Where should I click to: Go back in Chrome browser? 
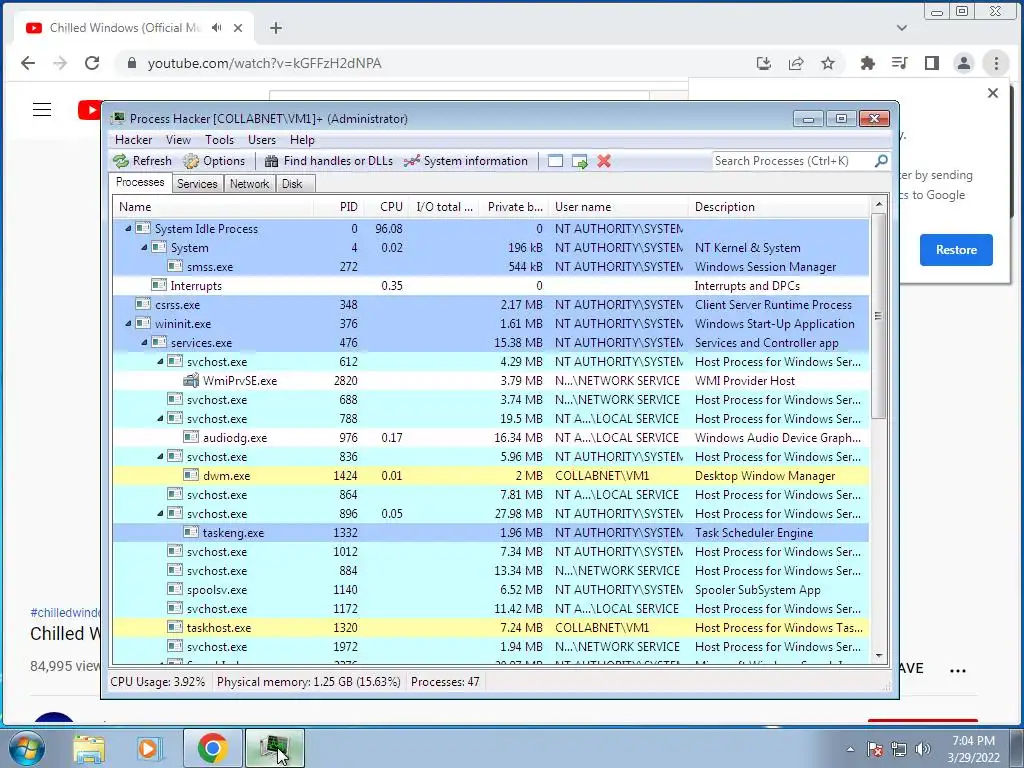(x=28, y=63)
